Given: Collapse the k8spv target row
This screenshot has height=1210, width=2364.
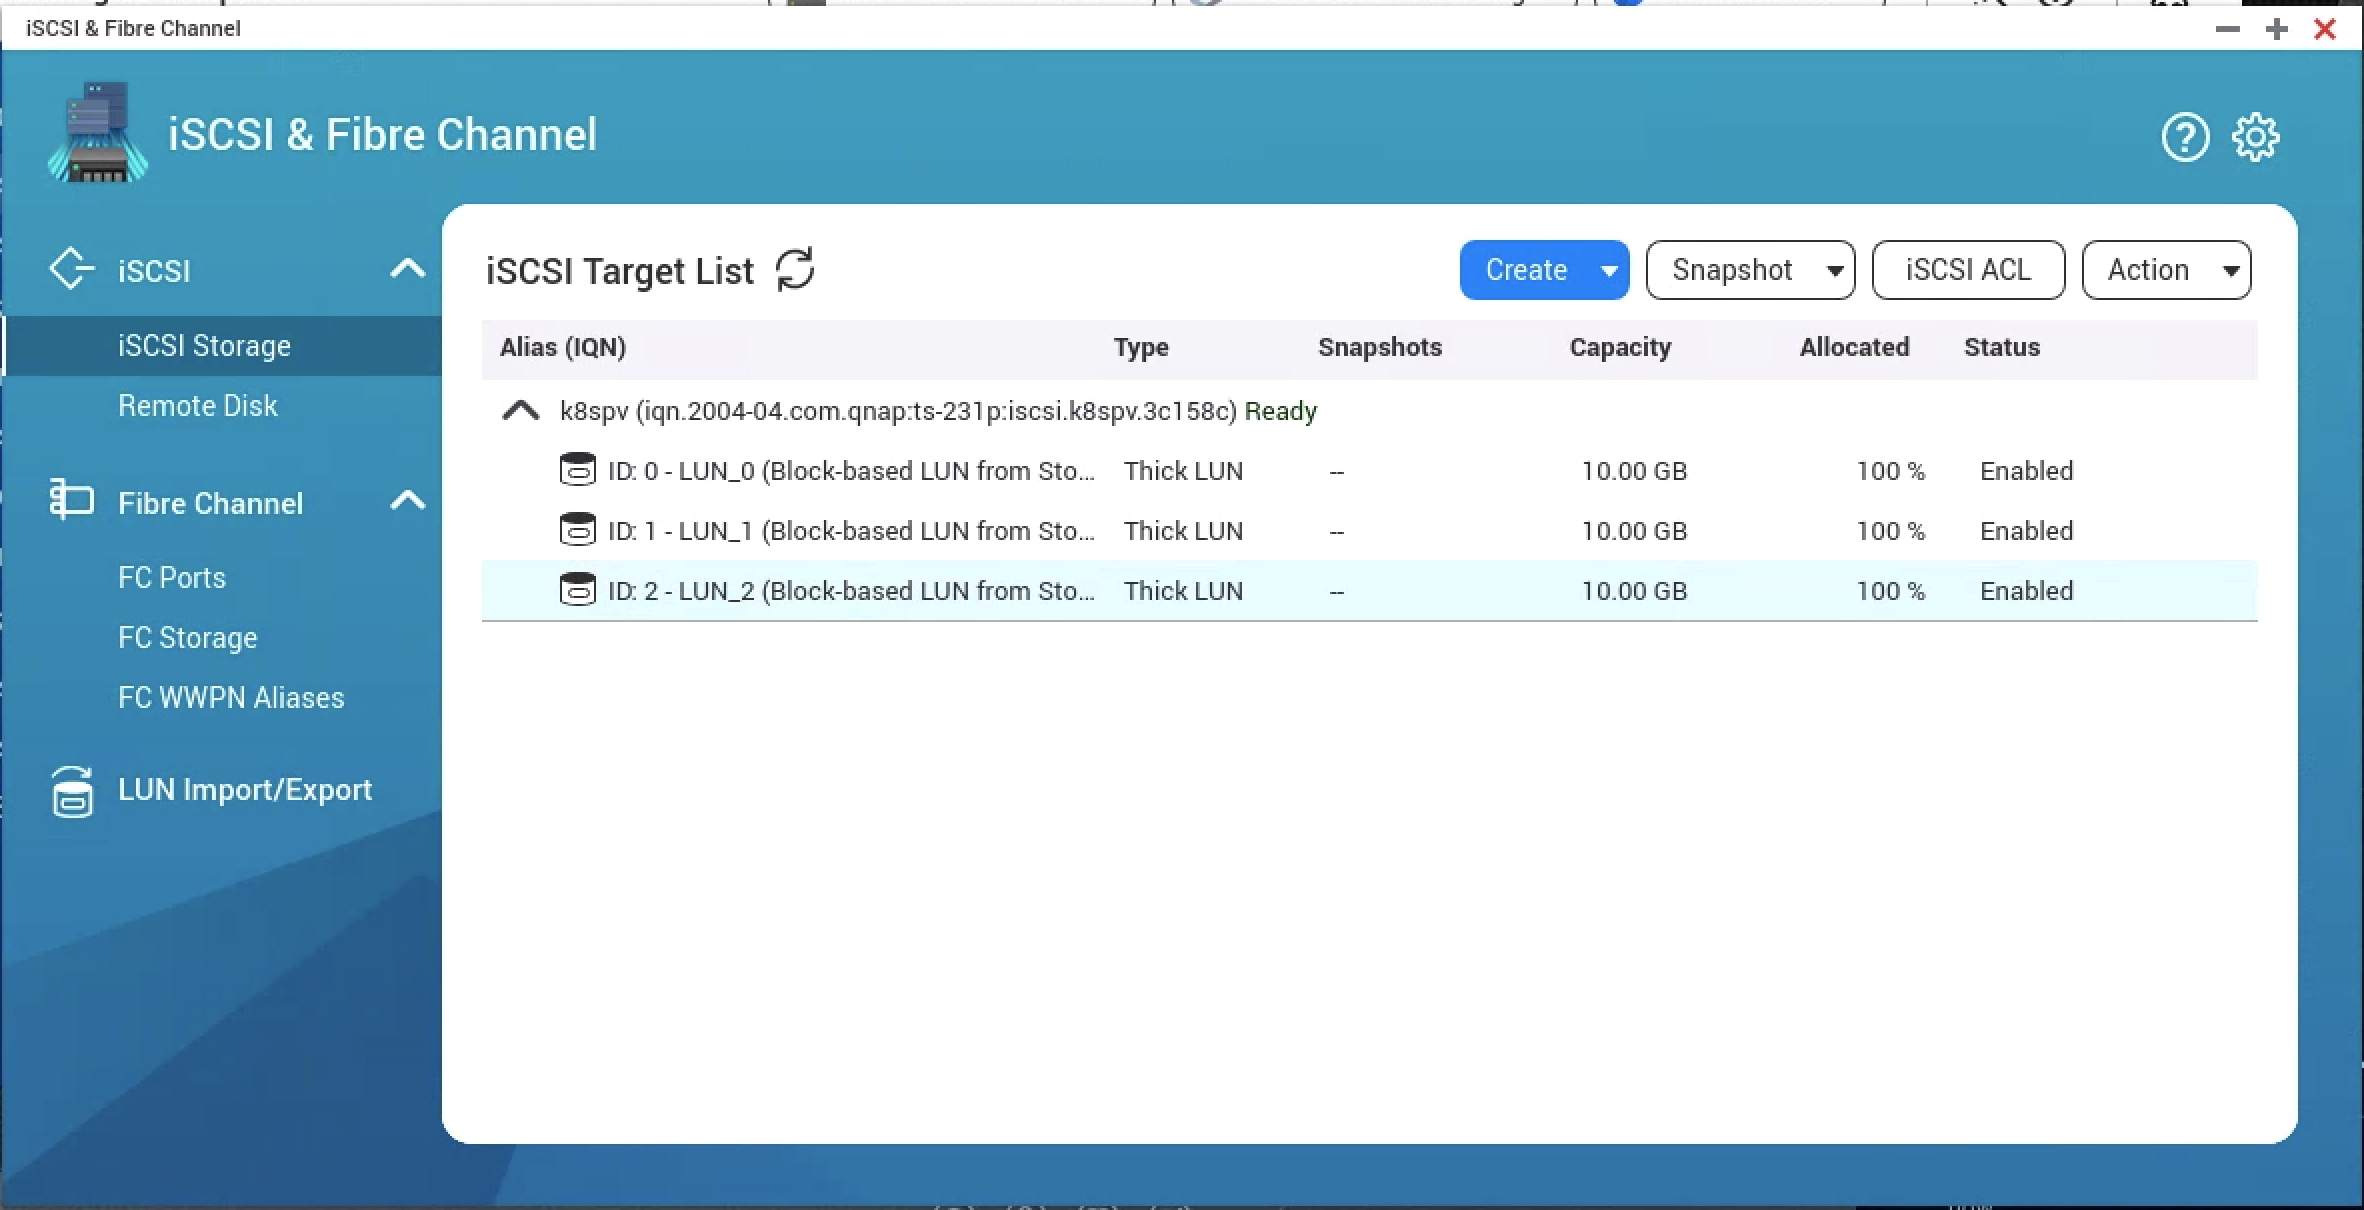Looking at the screenshot, I should click(520, 410).
